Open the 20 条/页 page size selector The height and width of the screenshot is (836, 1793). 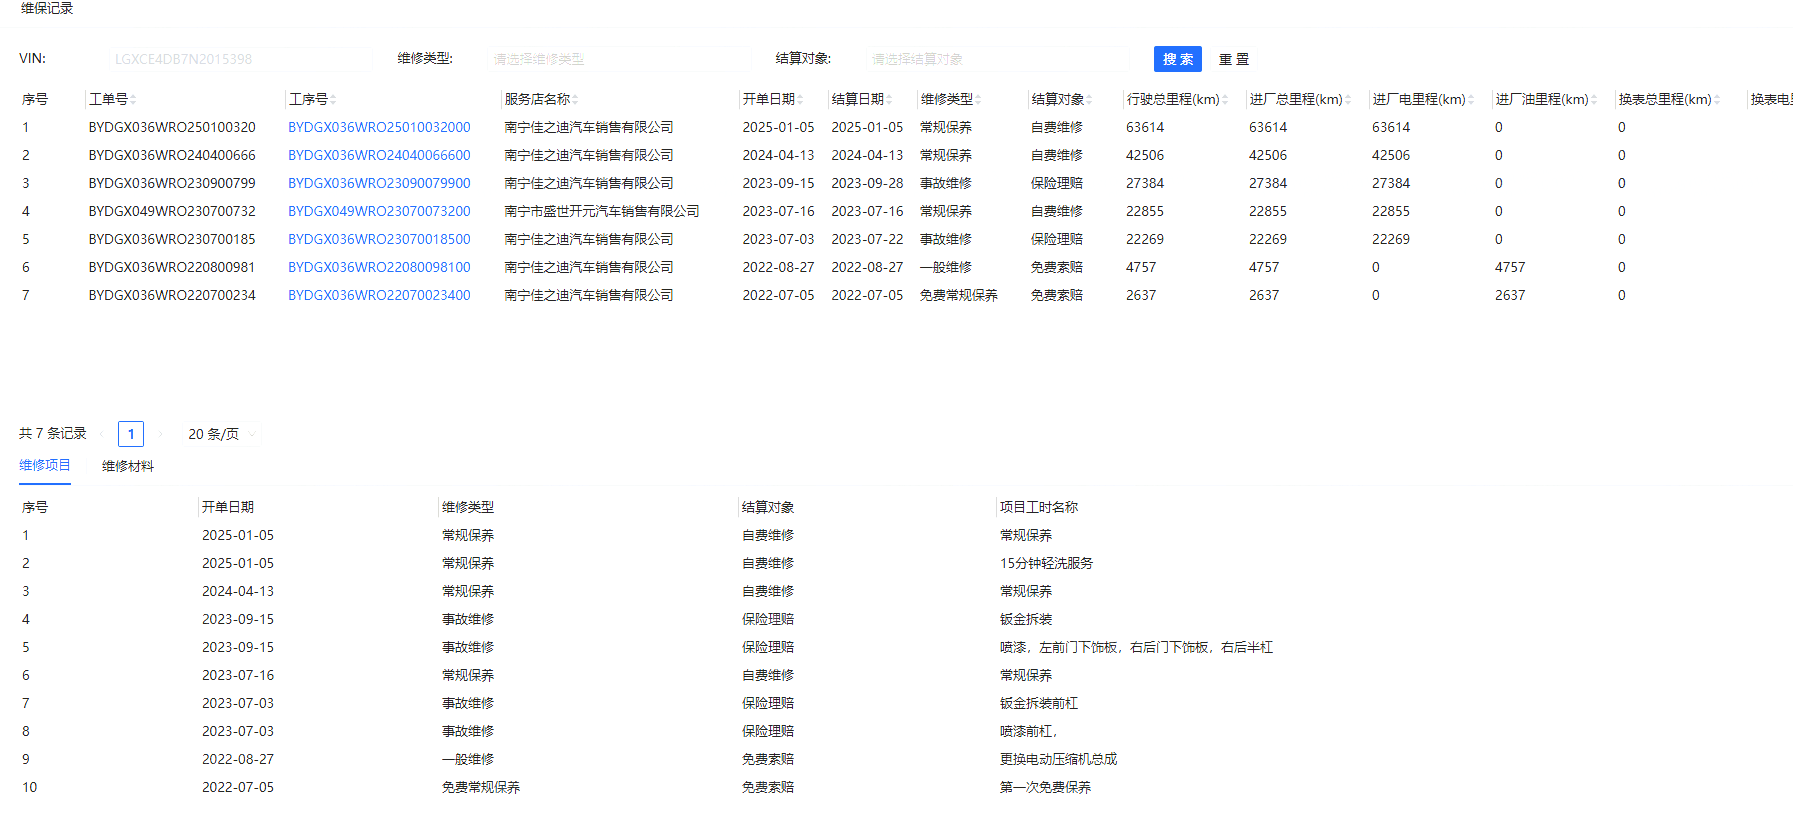(x=221, y=434)
